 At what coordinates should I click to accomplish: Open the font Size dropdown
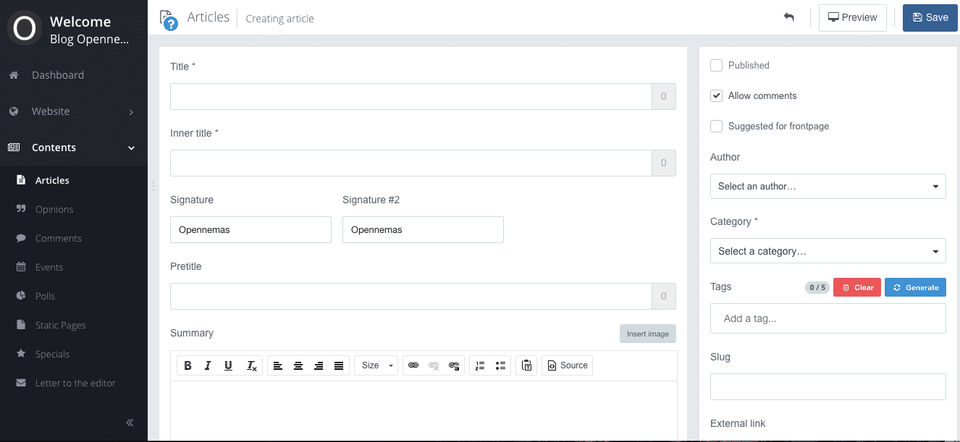pyautogui.click(x=377, y=366)
